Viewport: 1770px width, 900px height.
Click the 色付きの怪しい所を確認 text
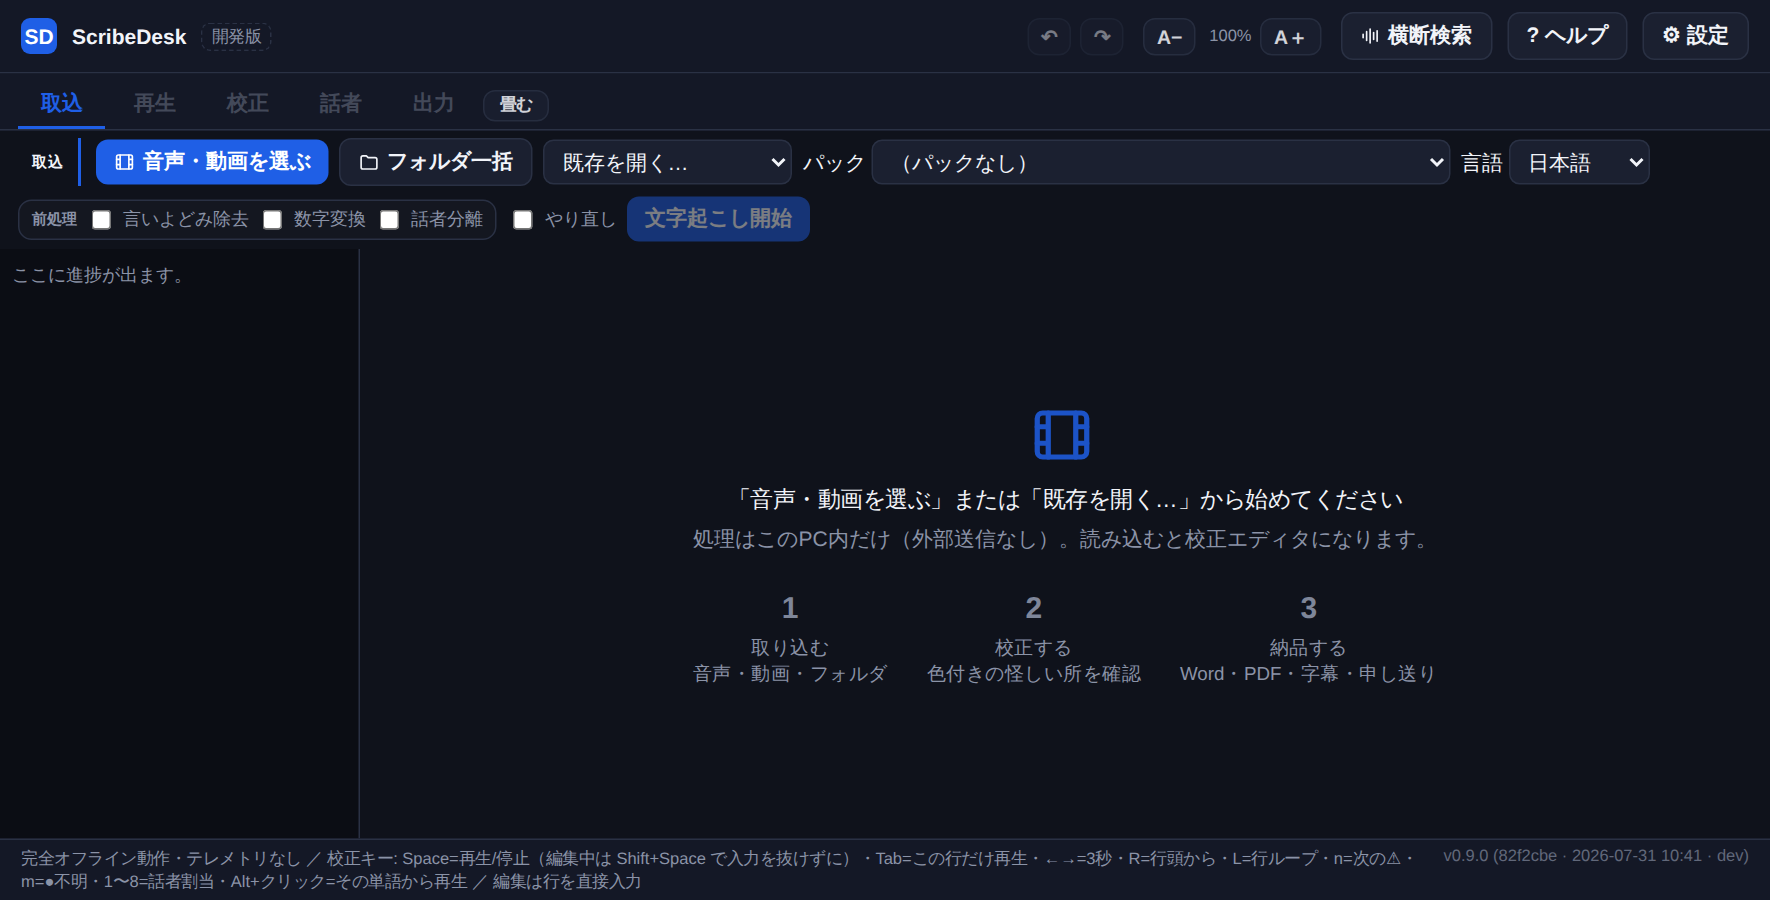click(1034, 674)
